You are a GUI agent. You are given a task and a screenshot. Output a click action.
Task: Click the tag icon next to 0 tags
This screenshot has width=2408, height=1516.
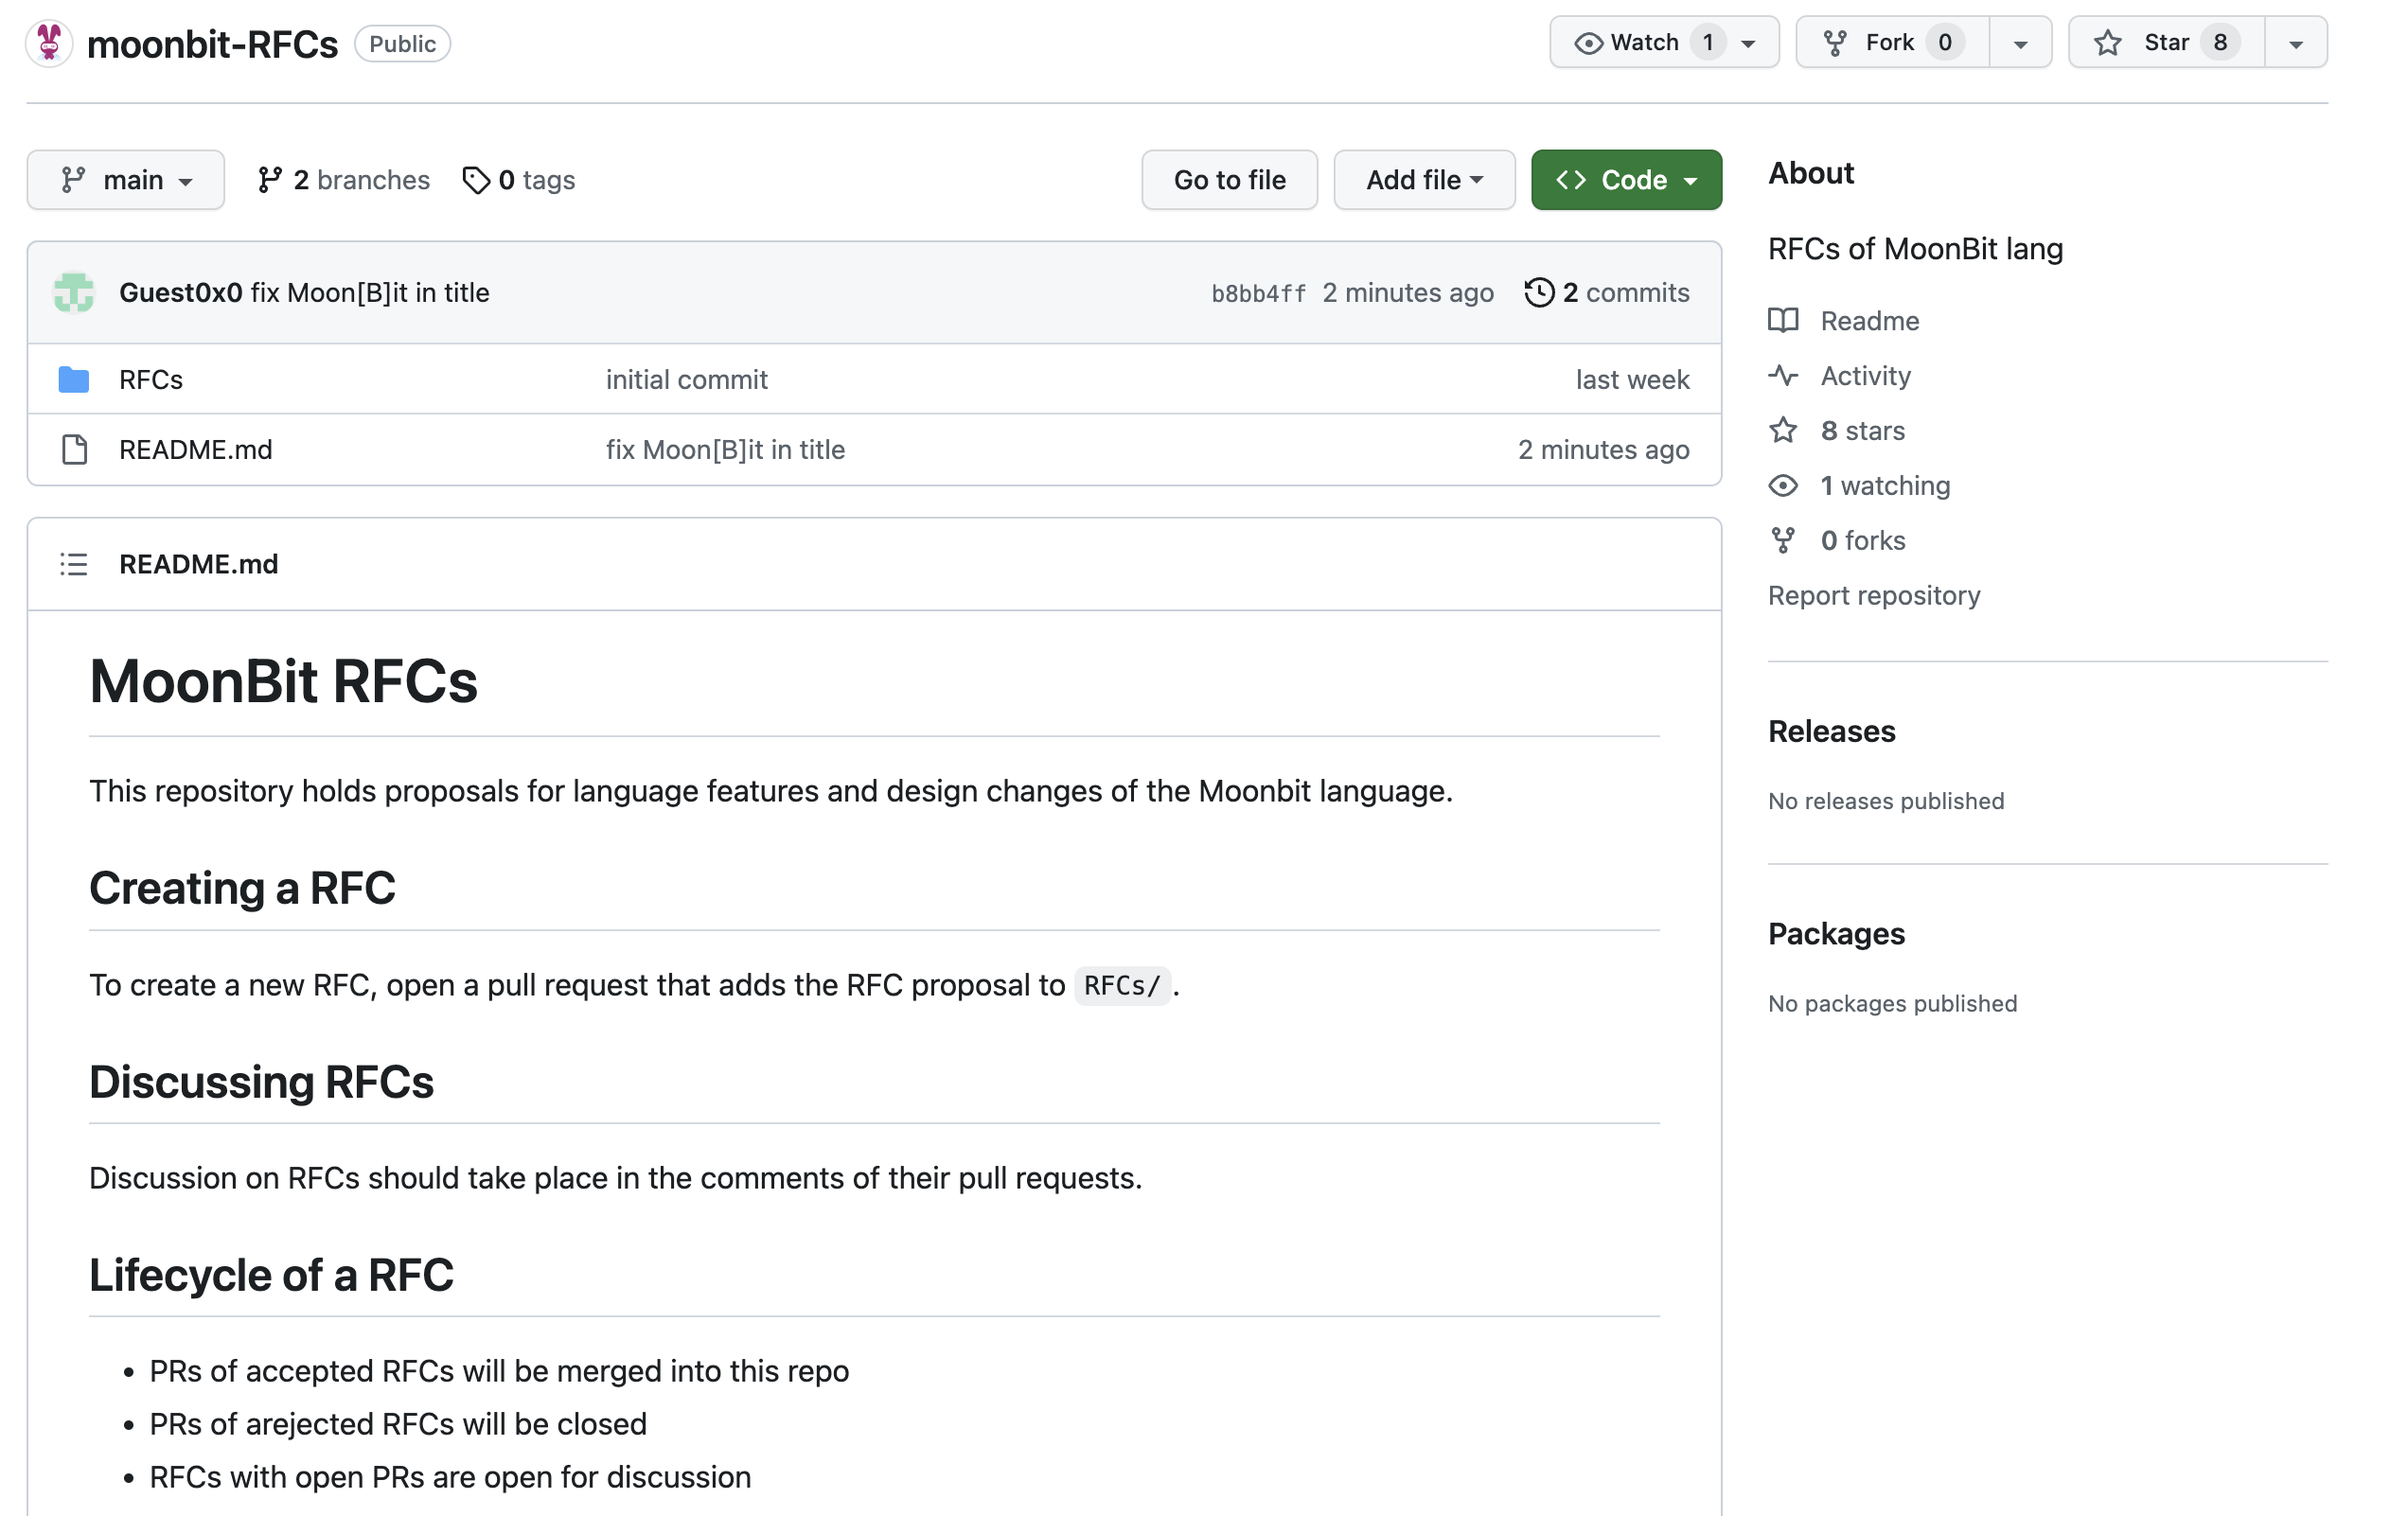(476, 180)
